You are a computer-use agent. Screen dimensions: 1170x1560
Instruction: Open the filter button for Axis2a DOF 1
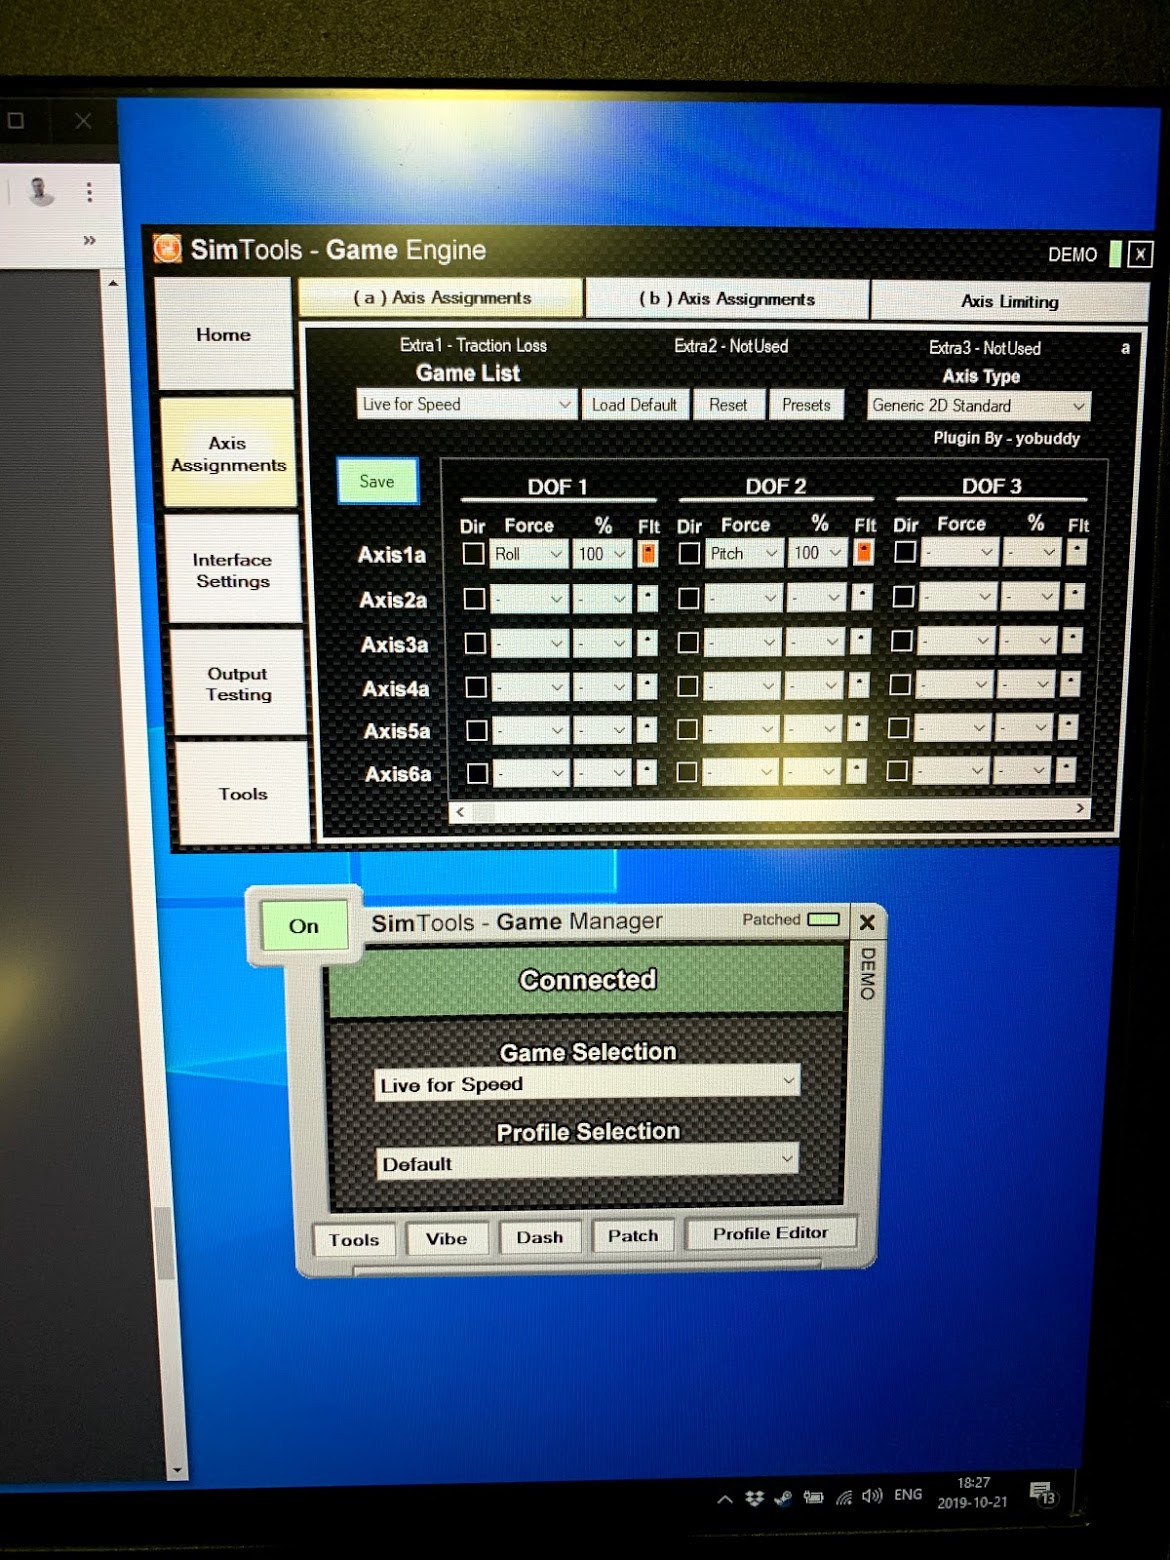pyautogui.click(x=648, y=598)
